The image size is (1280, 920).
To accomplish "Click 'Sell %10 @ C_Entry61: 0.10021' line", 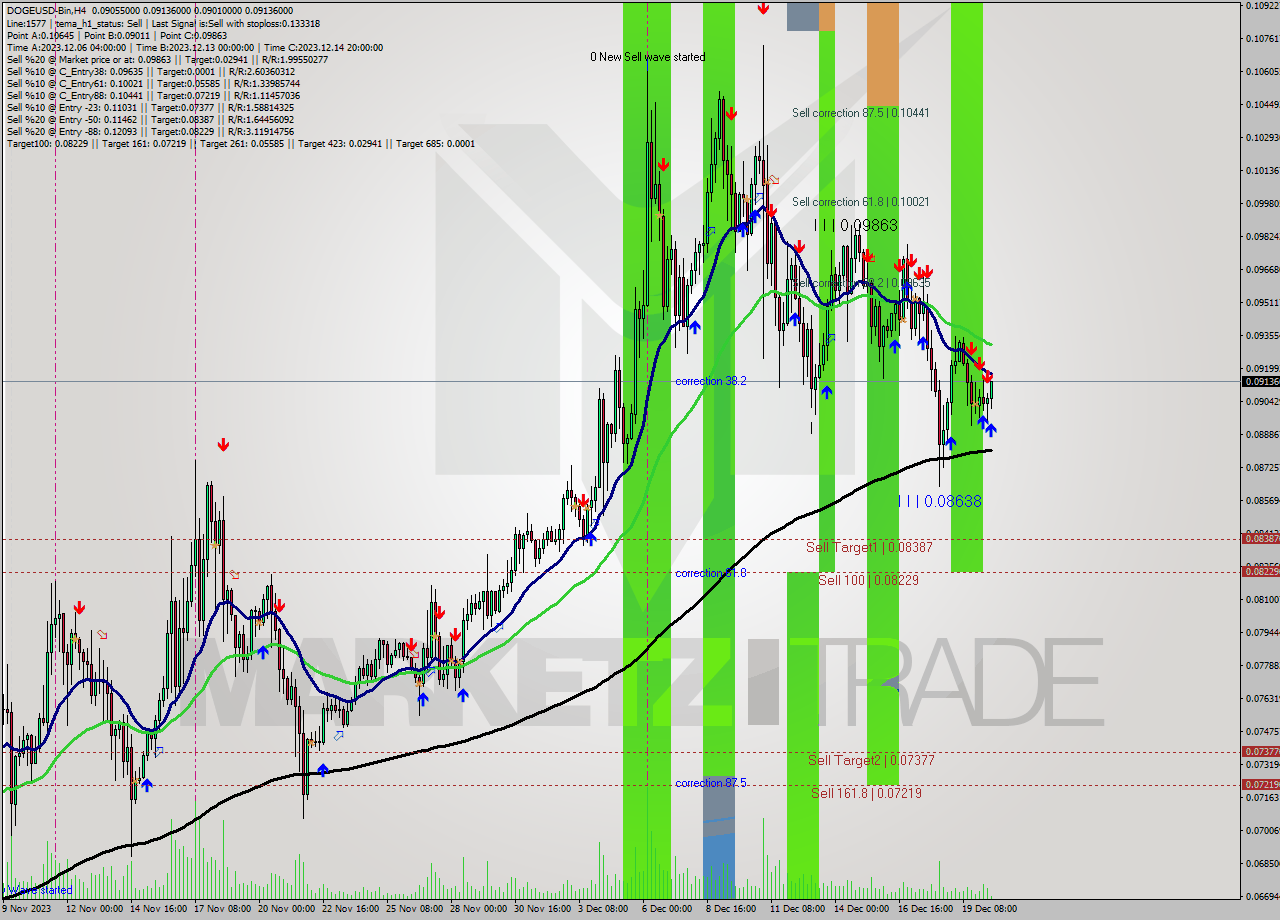I will pyautogui.click(x=153, y=84).
